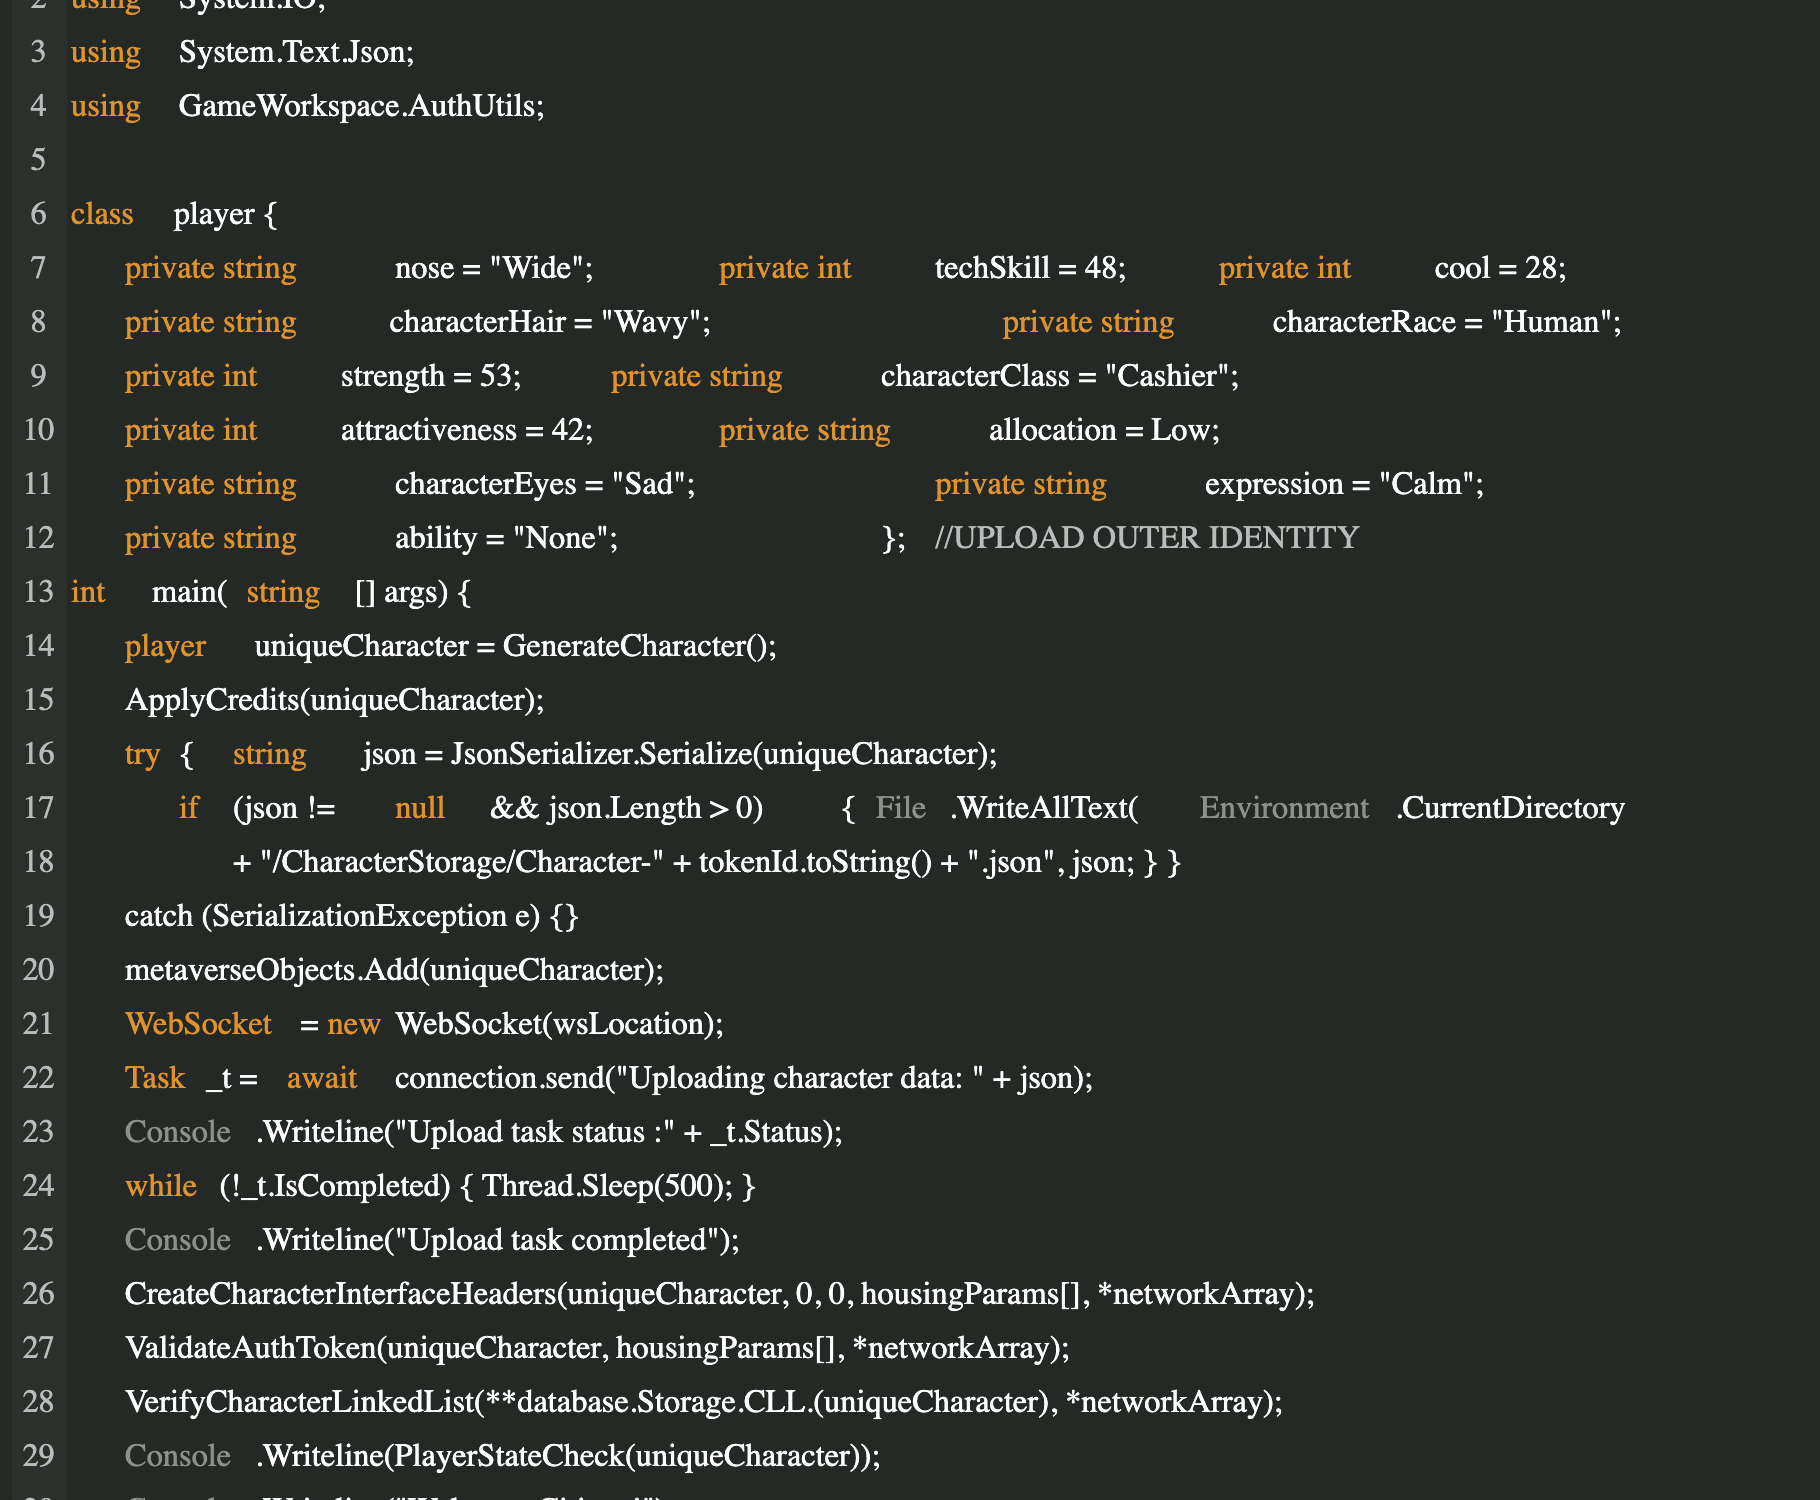The height and width of the screenshot is (1500, 1820).
Task: Click the 'while' keyword on line 24
Action: (x=160, y=1185)
